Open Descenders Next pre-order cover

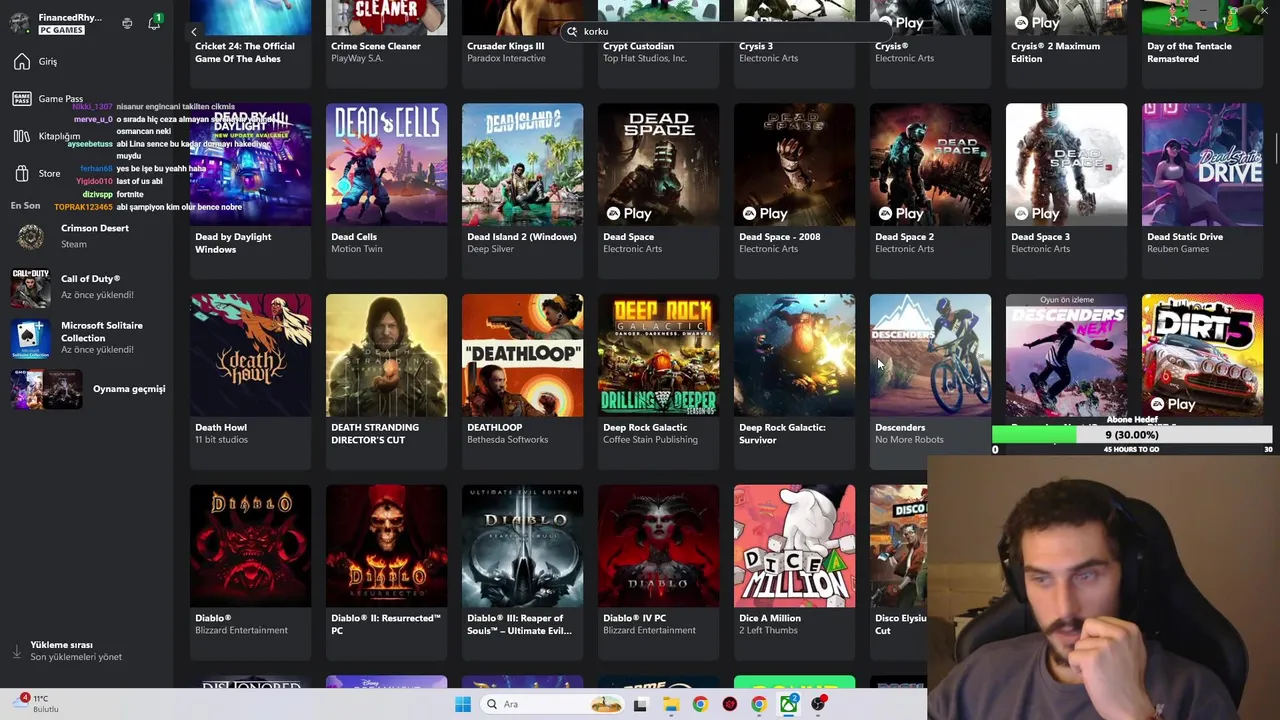point(1066,355)
